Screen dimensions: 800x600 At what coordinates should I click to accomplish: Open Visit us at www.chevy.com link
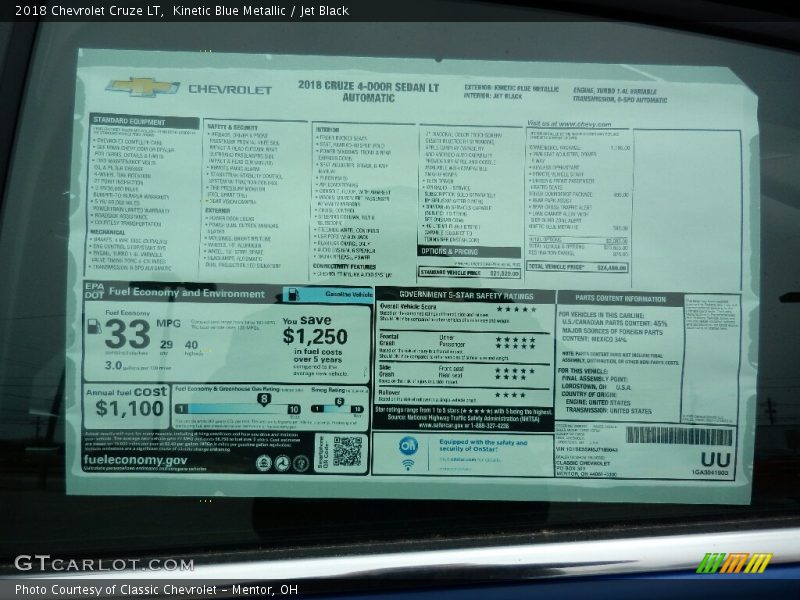569,123
